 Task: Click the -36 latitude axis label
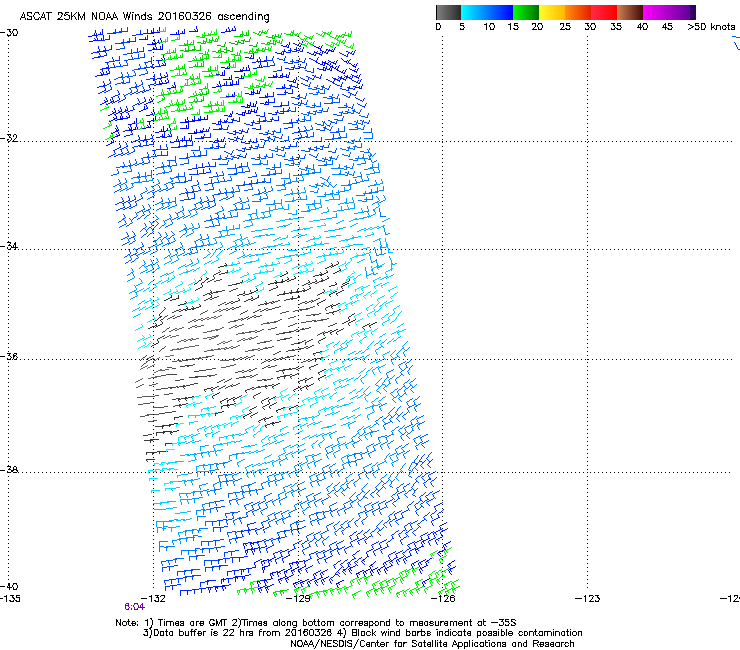click(9, 356)
